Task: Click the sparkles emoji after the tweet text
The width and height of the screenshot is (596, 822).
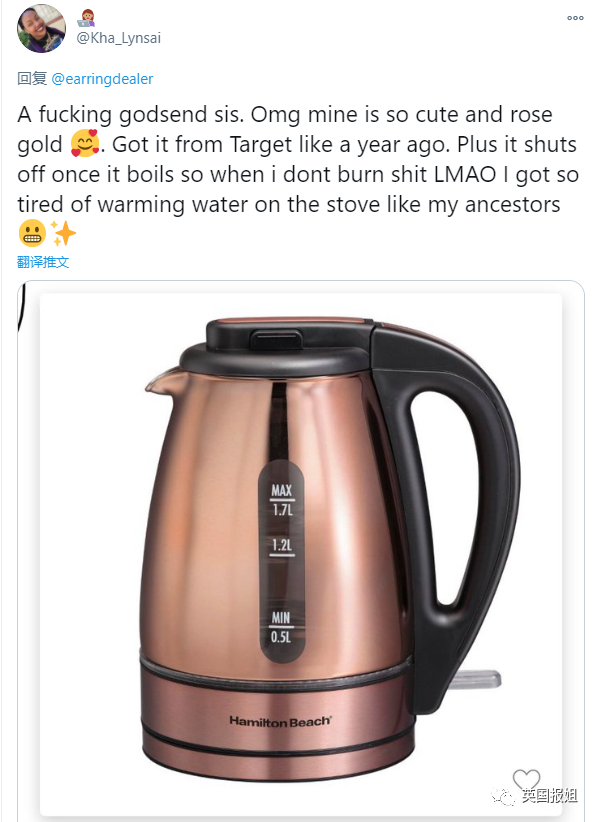Action: click(x=63, y=233)
